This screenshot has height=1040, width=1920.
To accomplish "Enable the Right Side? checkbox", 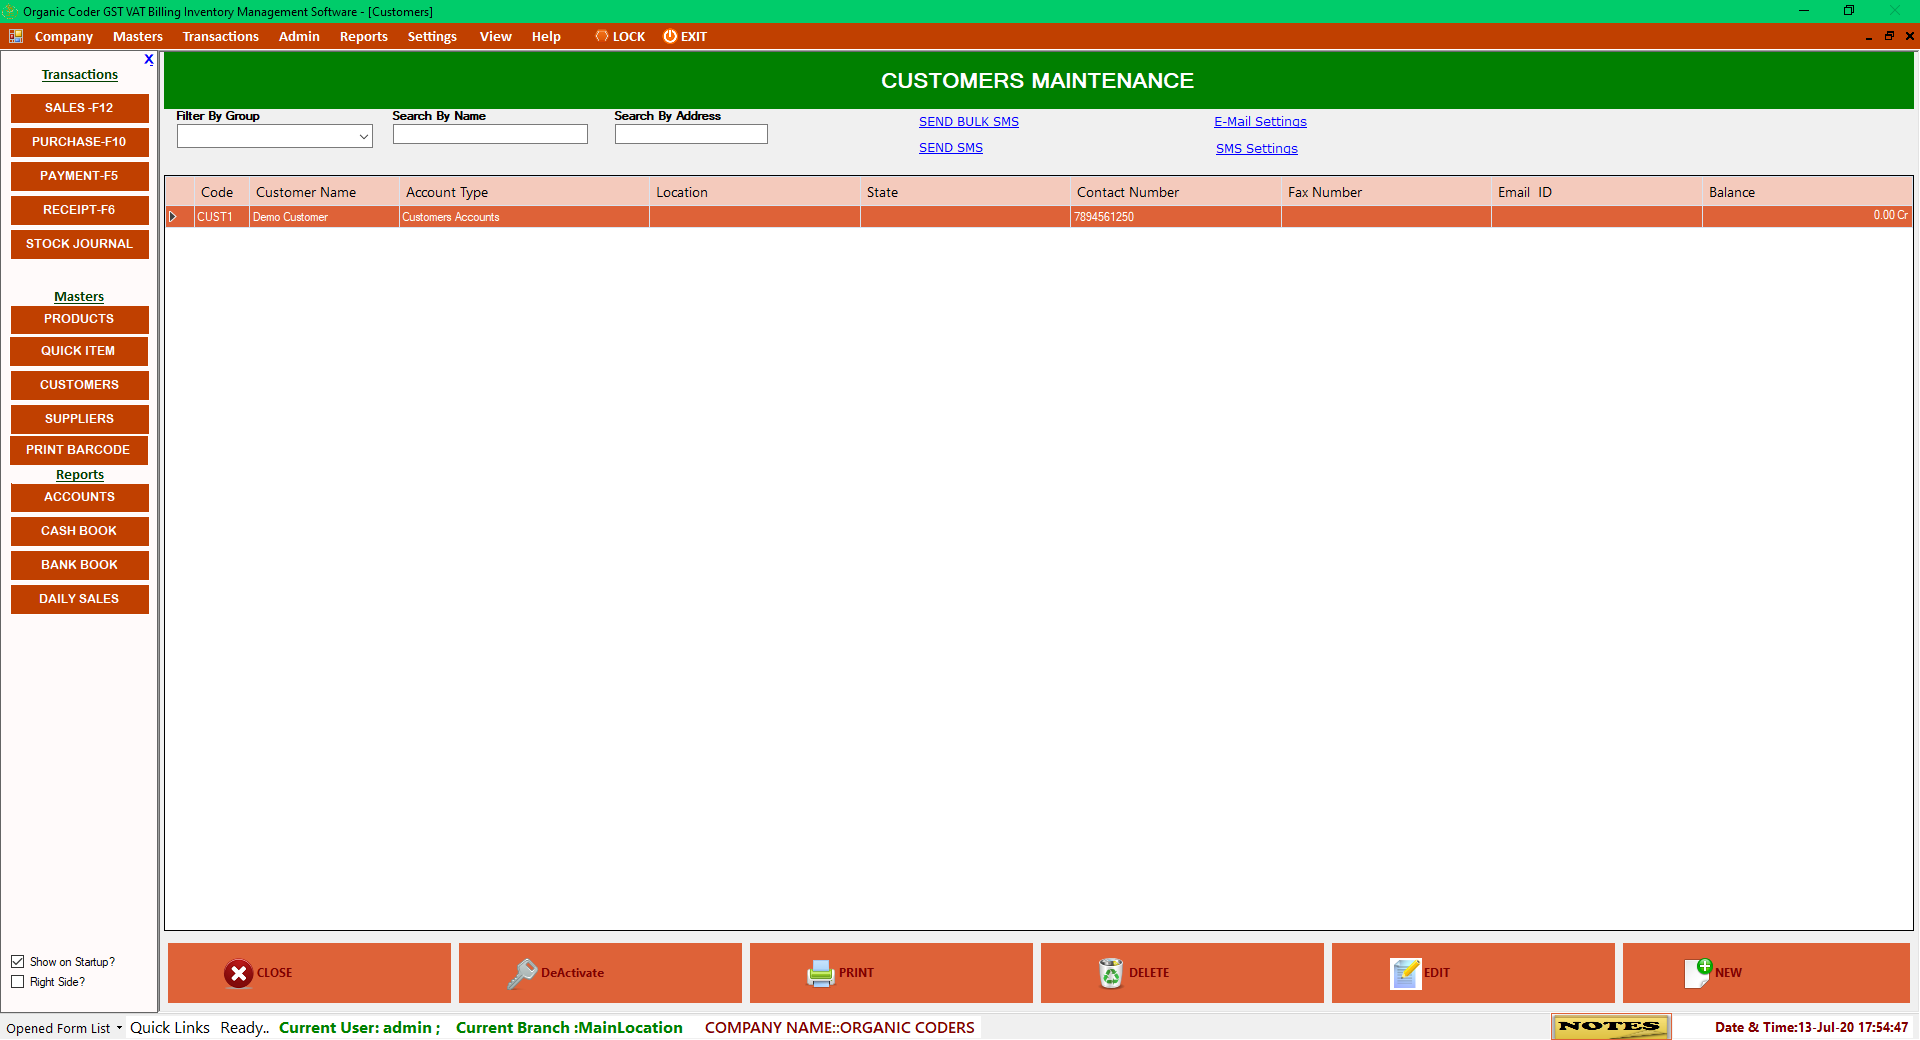I will [18, 981].
